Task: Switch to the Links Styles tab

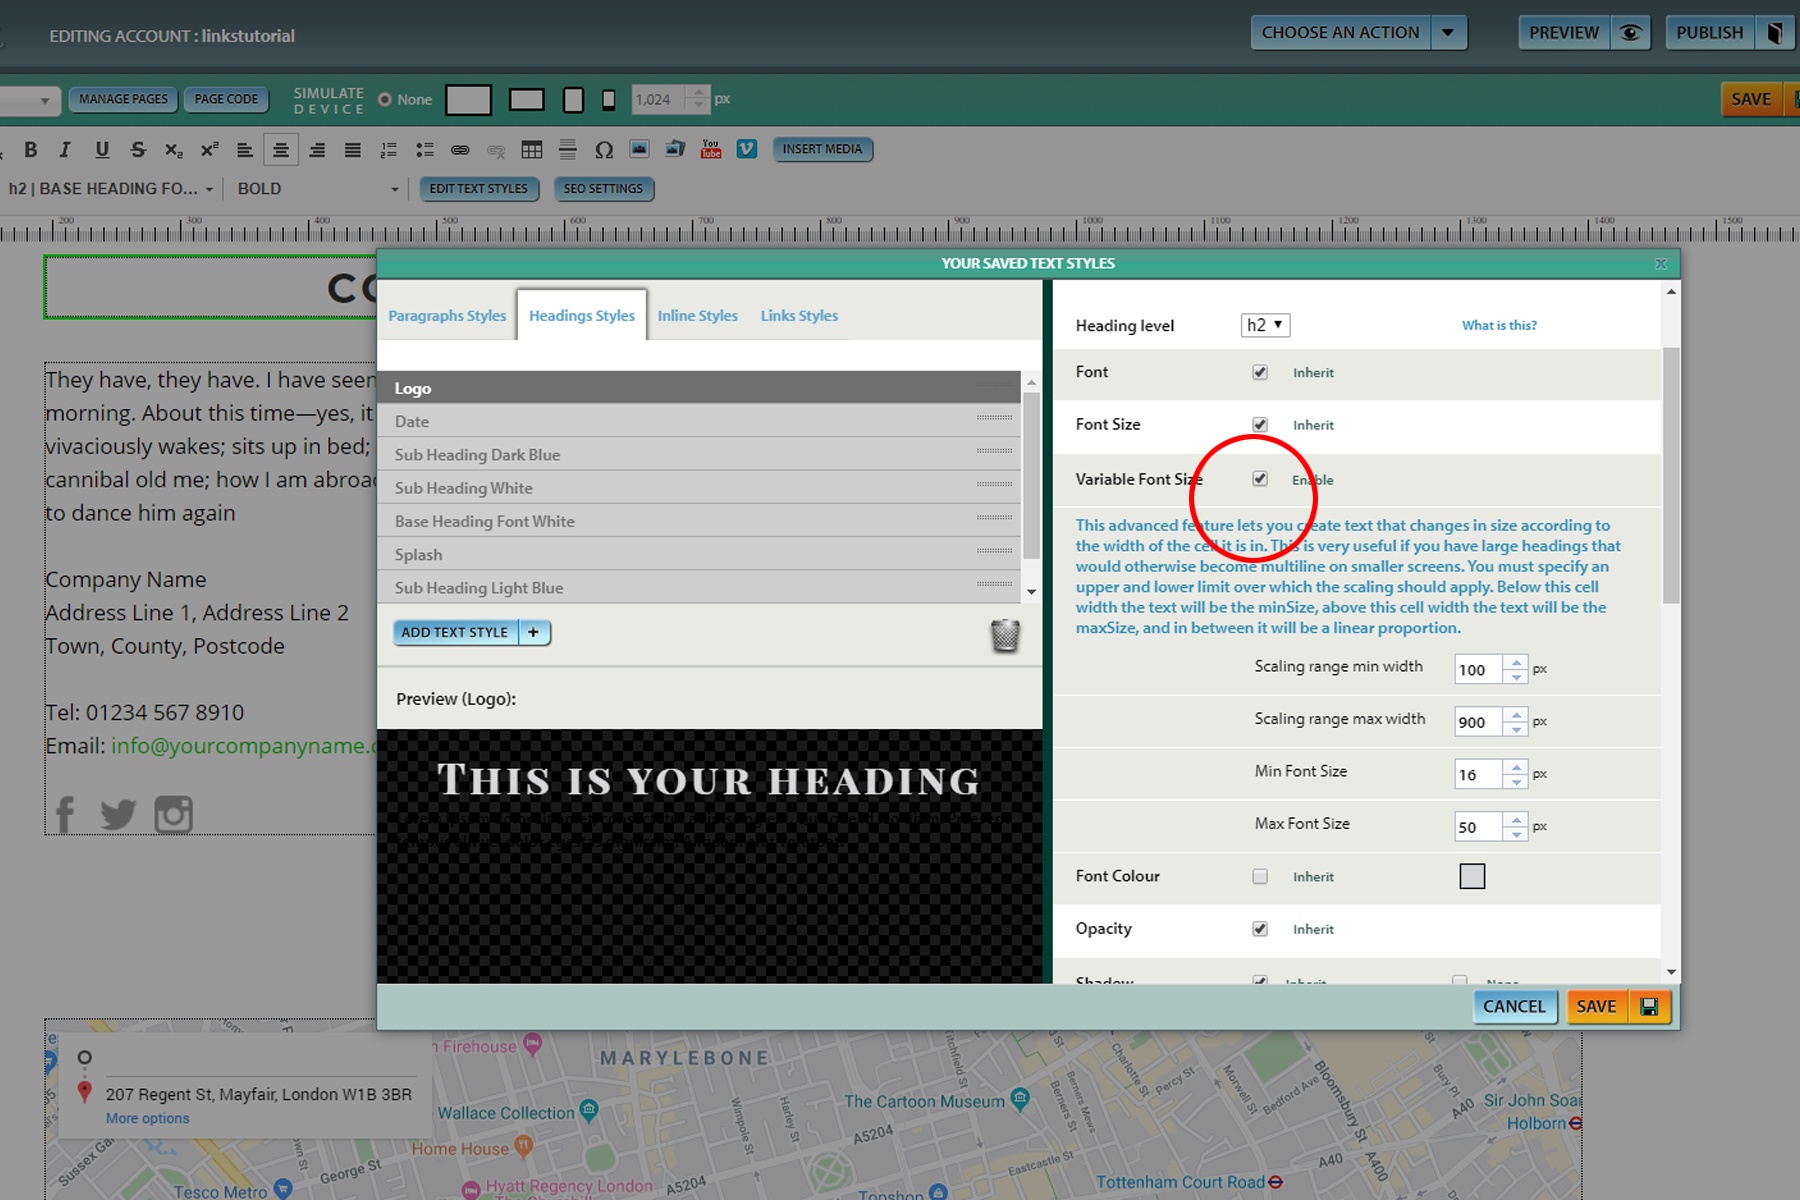Action: [x=798, y=315]
